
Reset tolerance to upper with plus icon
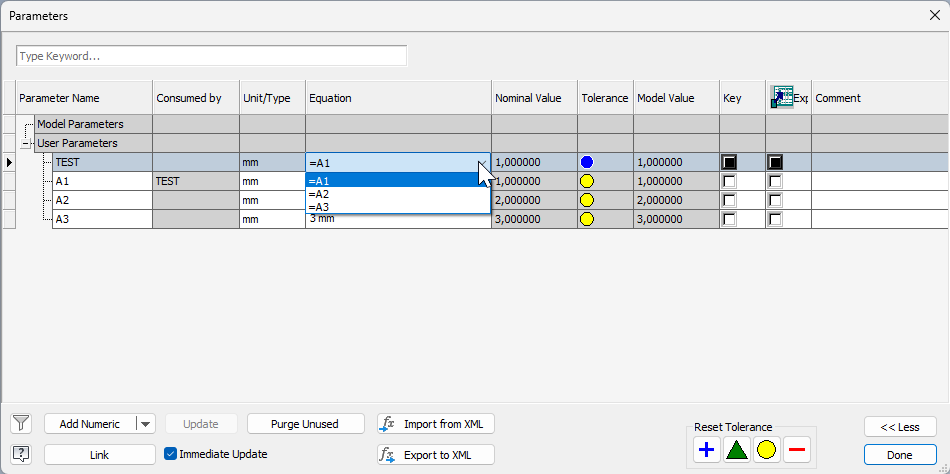tap(706, 450)
